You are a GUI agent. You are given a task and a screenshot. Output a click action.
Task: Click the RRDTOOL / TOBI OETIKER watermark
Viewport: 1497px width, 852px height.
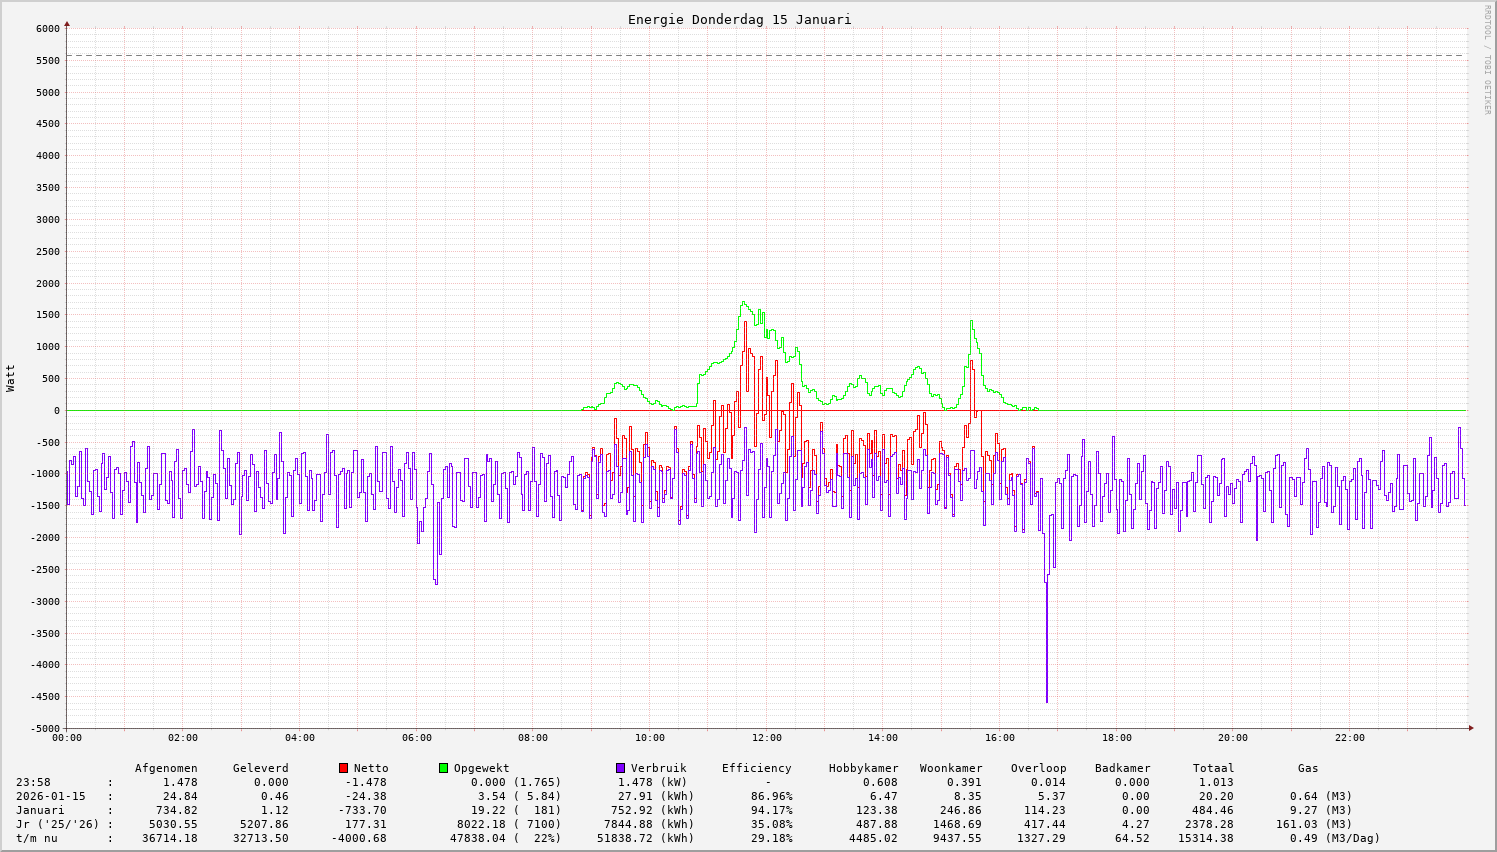click(1487, 59)
